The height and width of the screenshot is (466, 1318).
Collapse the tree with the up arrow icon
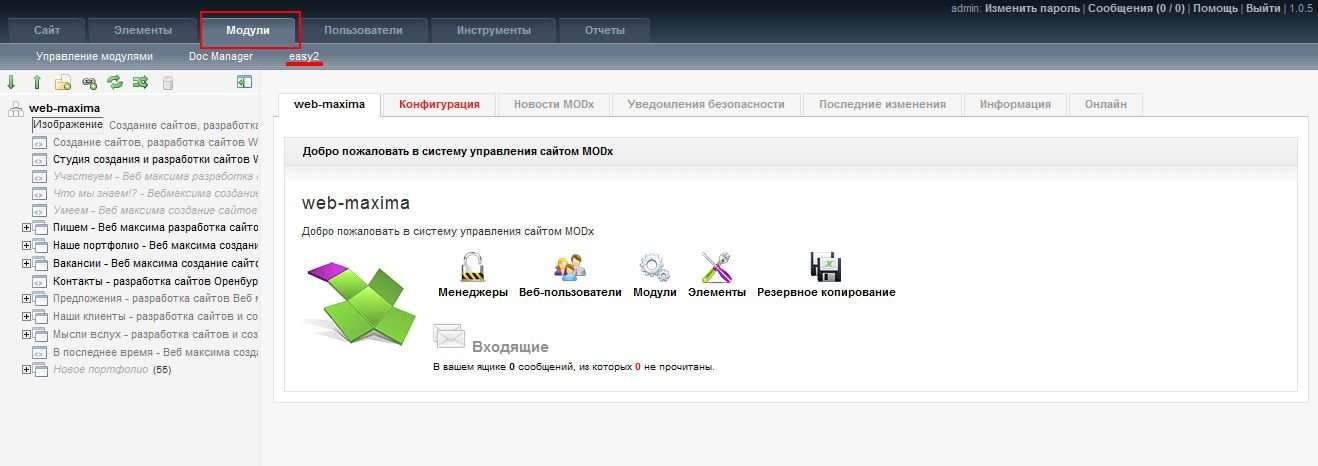37,83
